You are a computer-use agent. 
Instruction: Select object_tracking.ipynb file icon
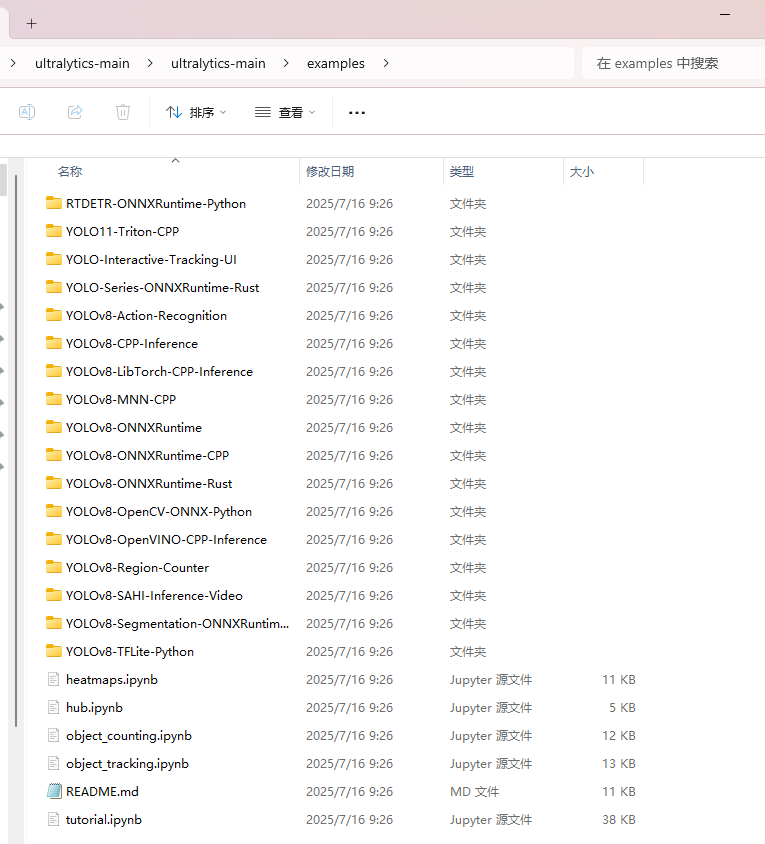click(x=53, y=763)
